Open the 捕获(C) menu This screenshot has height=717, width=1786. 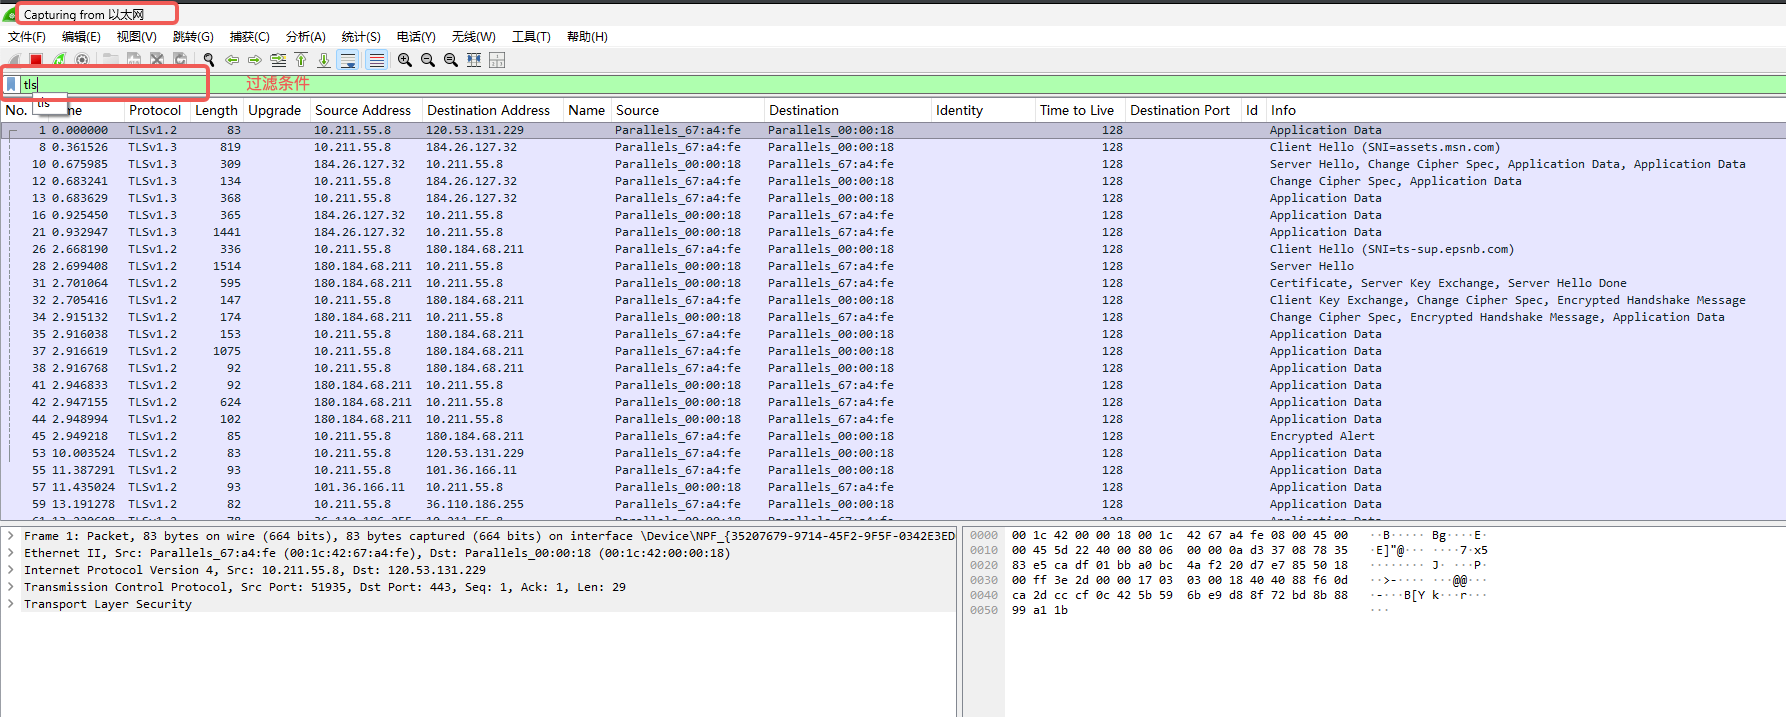tap(250, 37)
